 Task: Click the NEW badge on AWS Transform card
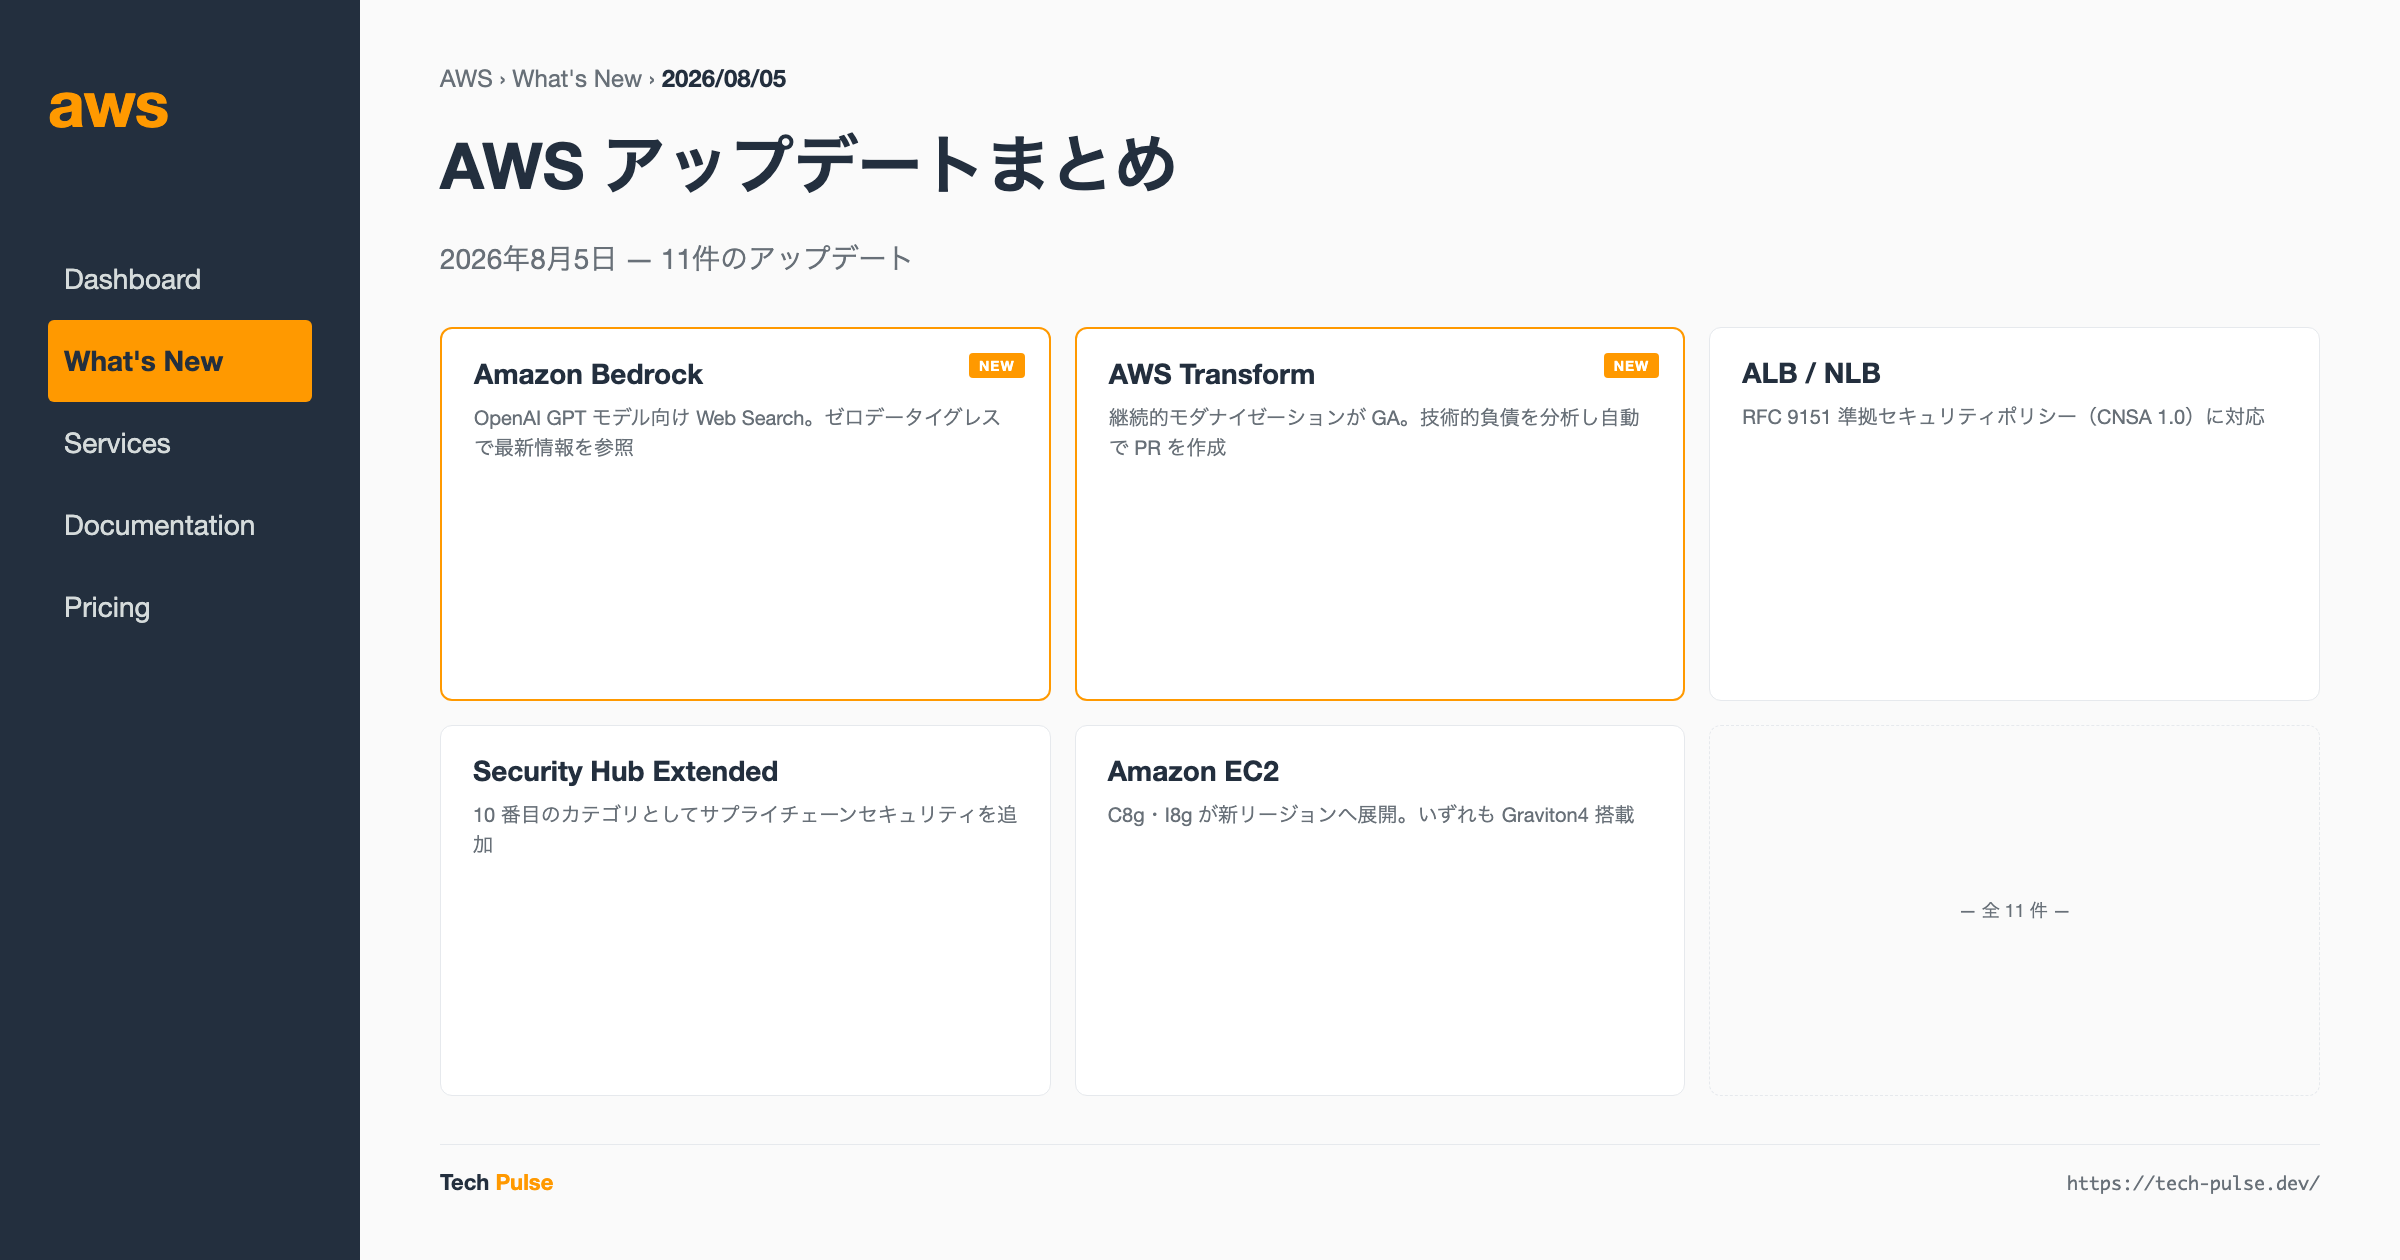[1630, 366]
